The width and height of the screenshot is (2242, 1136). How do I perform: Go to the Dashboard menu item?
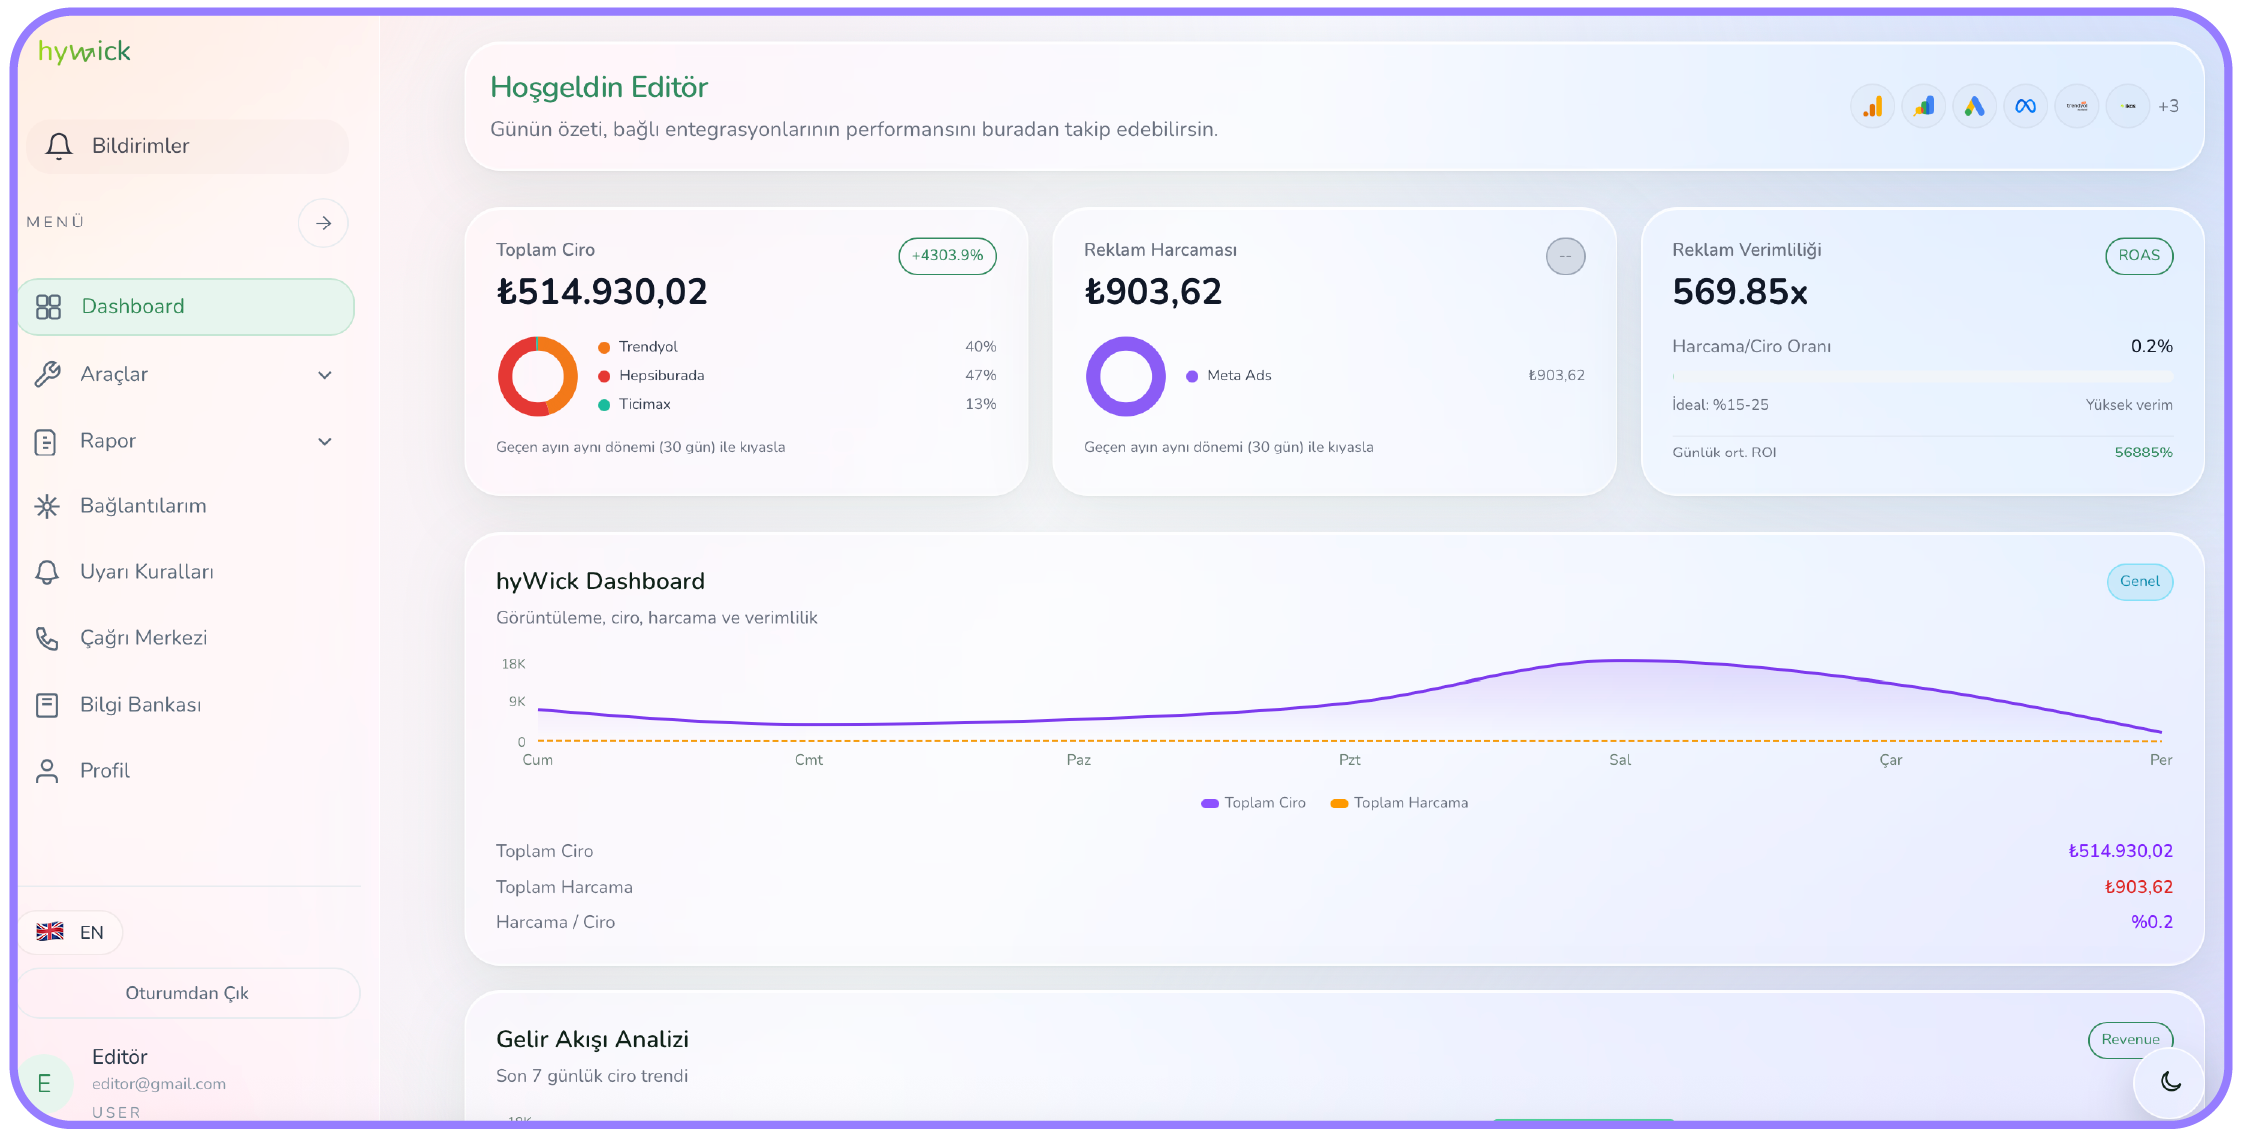pyautogui.click(x=186, y=306)
